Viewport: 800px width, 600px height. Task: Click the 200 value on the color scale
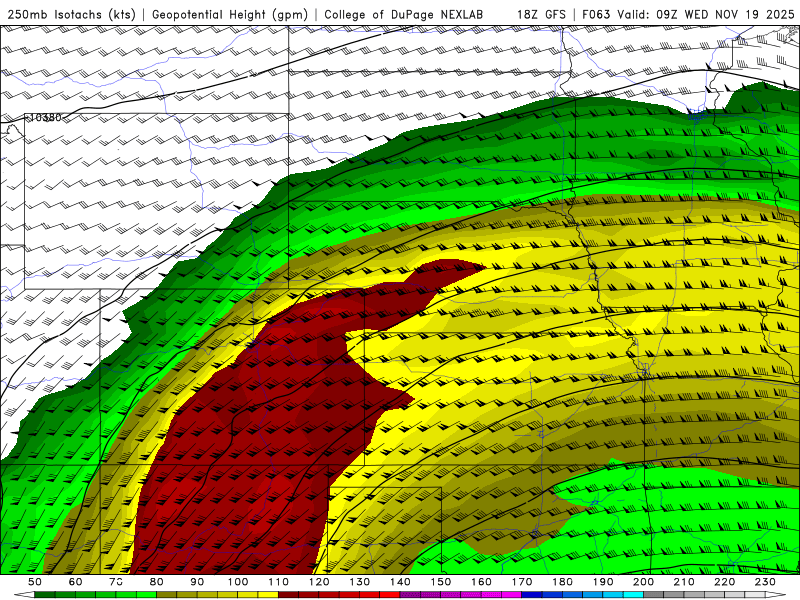643,582
